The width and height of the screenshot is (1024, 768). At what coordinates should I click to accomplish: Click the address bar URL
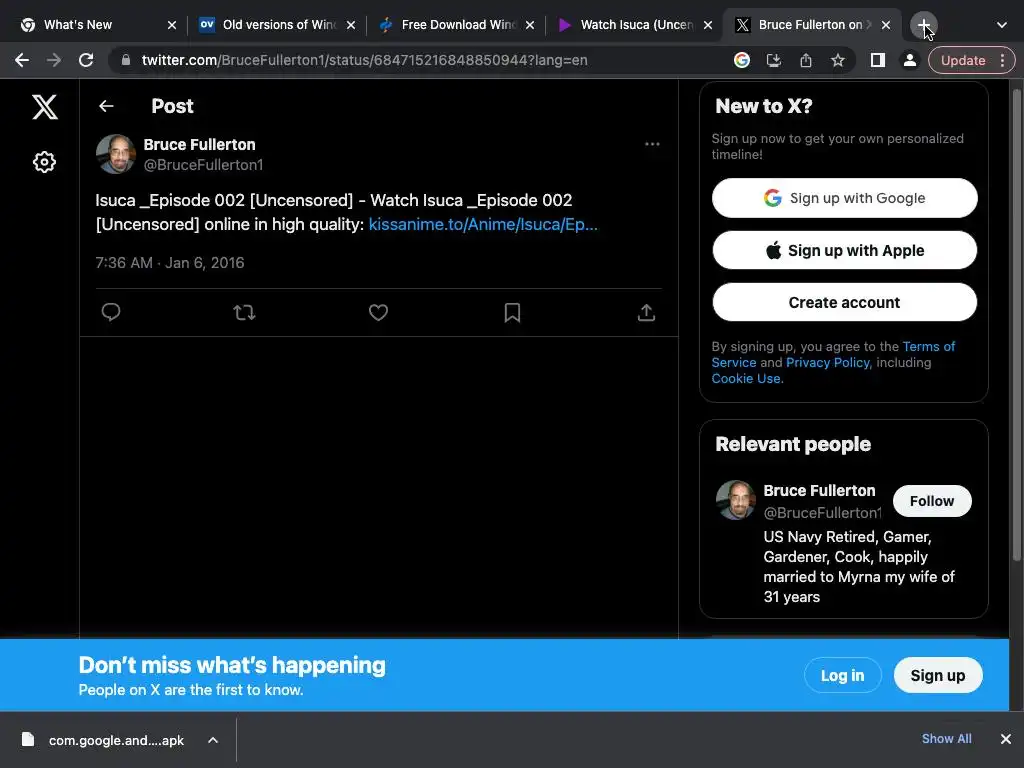click(x=364, y=60)
